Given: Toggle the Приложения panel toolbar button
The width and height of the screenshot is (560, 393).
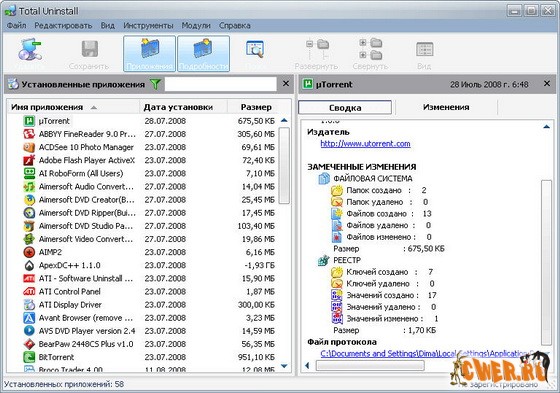Looking at the screenshot, I should (149, 53).
